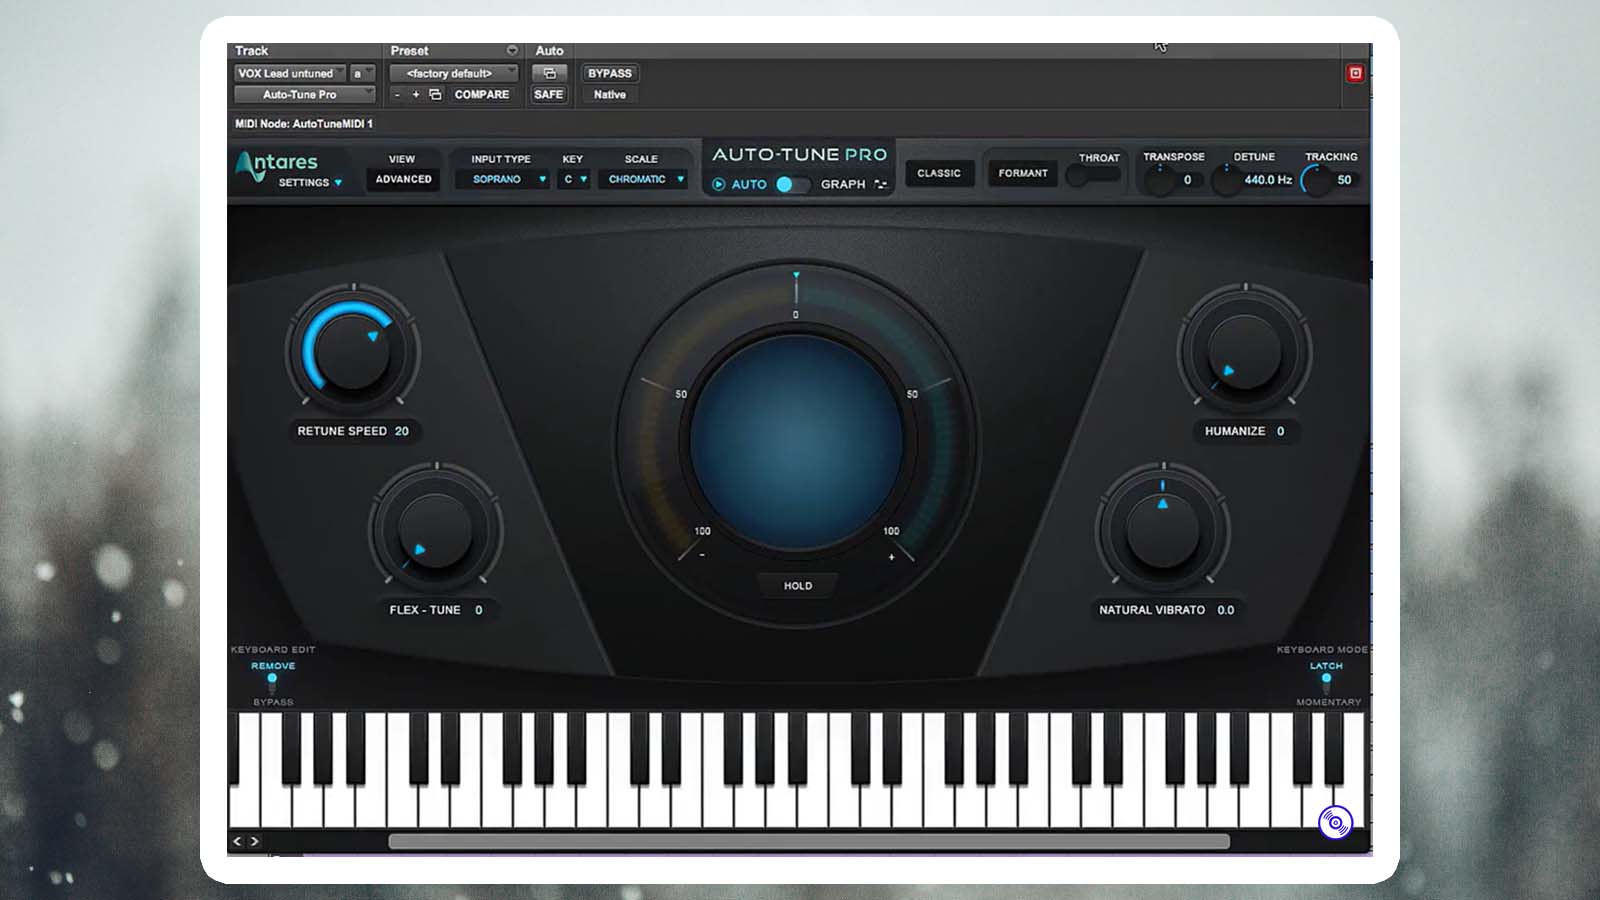The image size is (1600, 900).
Task: Click the keyboard horizontal scrollbar
Action: tap(809, 841)
